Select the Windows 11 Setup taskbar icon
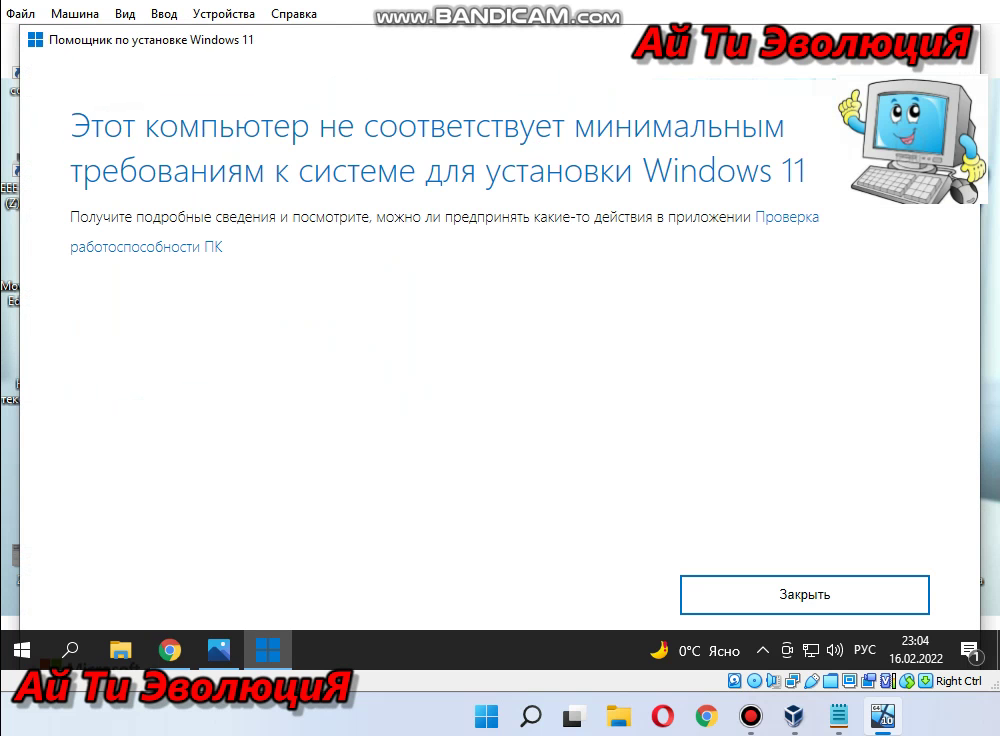 [266, 650]
